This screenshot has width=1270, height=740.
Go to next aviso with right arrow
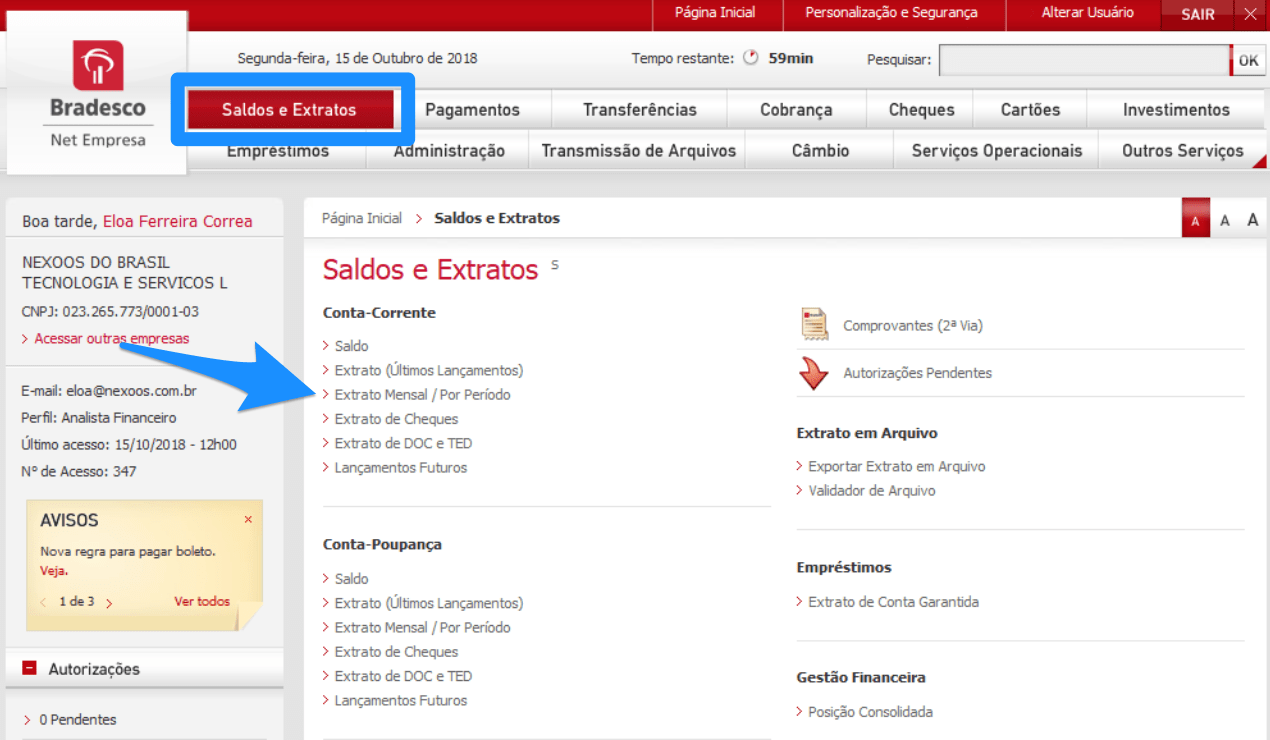click(x=109, y=603)
